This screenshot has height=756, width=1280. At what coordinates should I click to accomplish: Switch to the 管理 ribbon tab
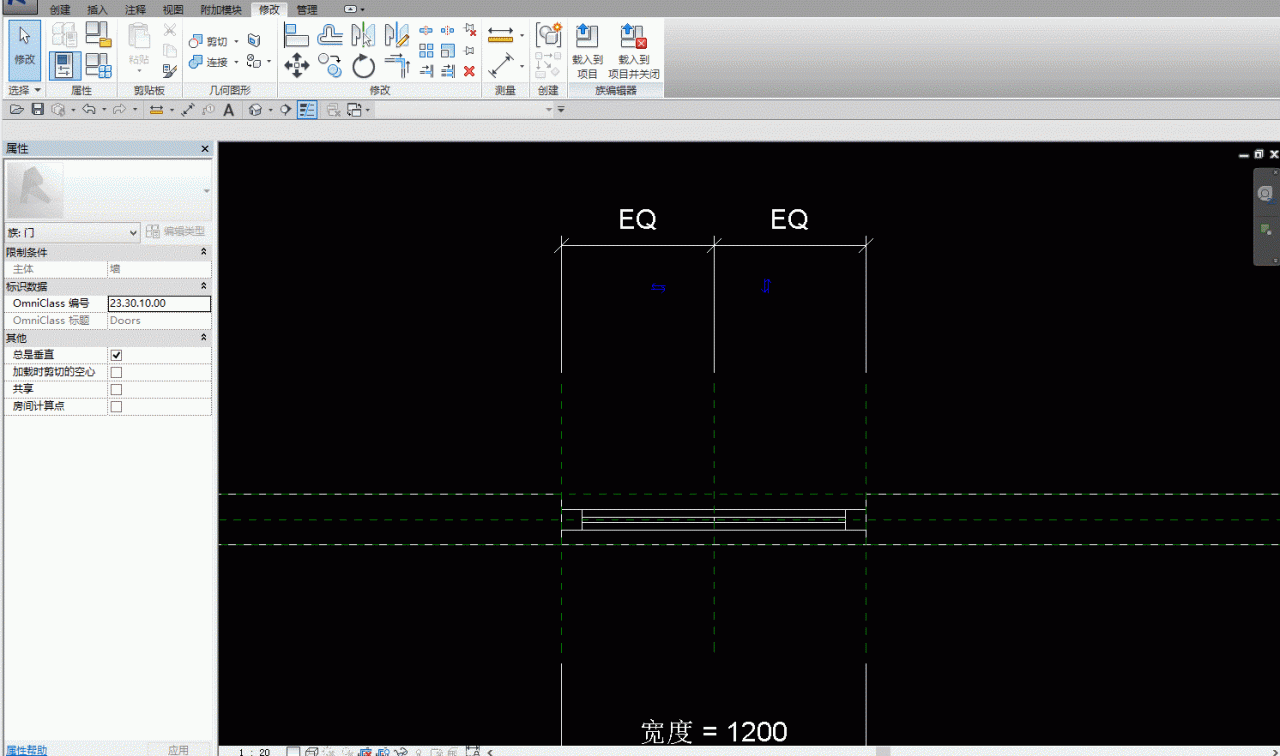[x=307, y=10]
